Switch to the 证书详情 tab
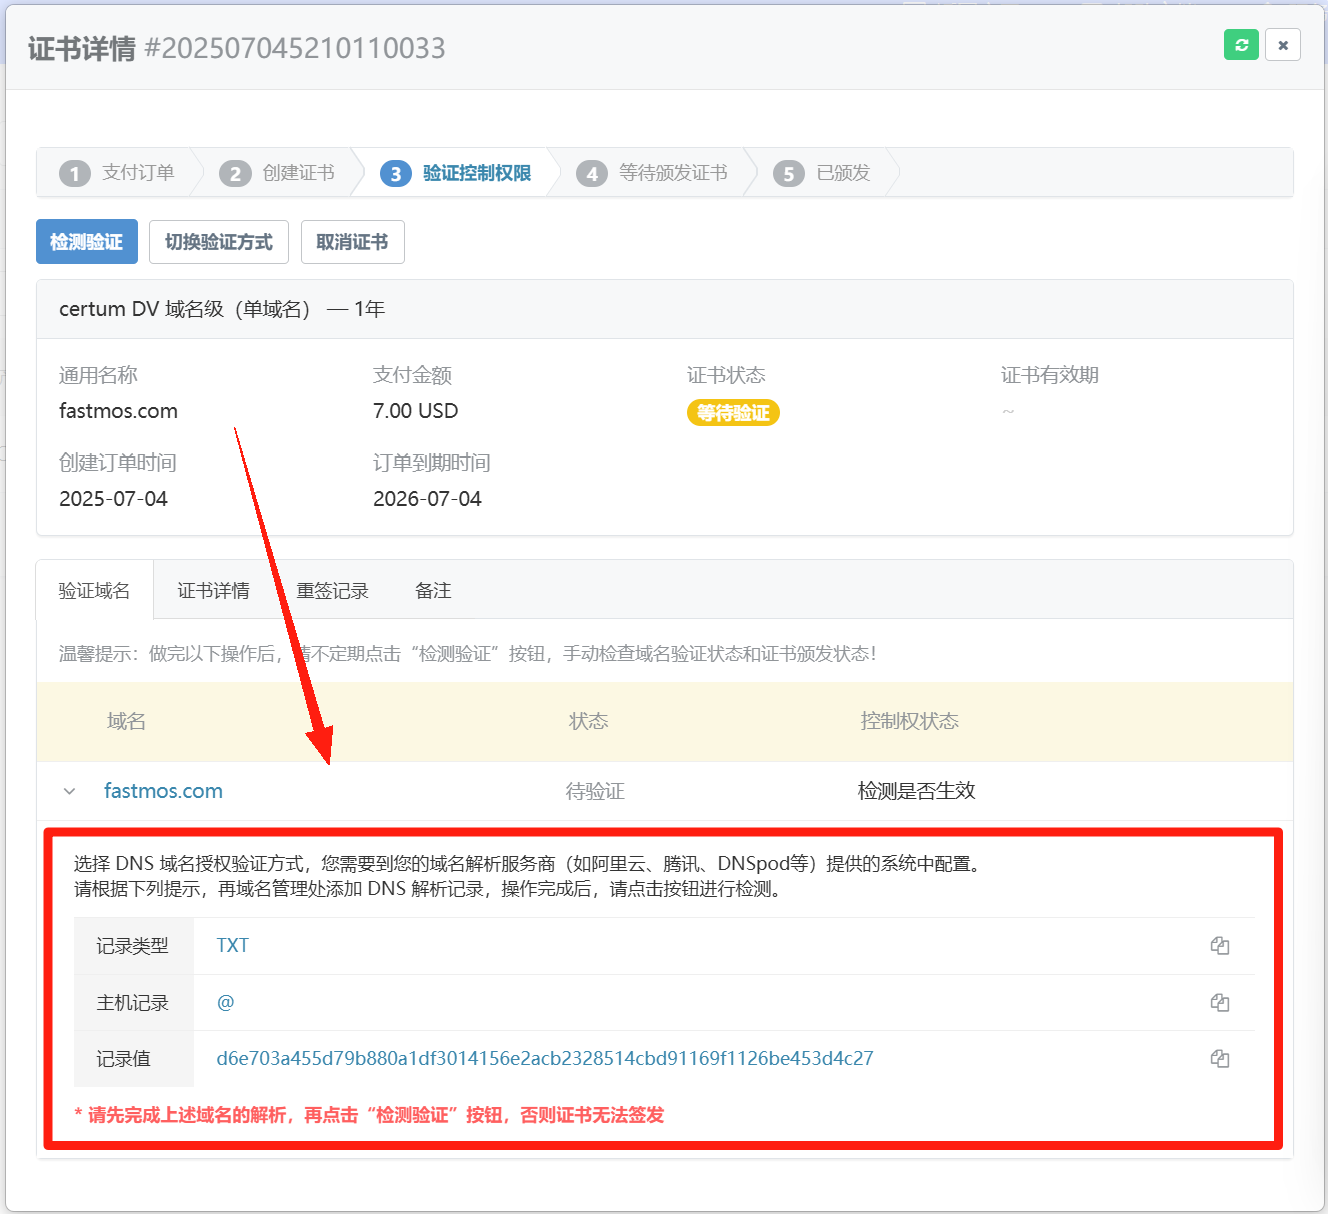The image size is (1328, 1214). pos(213,591)
